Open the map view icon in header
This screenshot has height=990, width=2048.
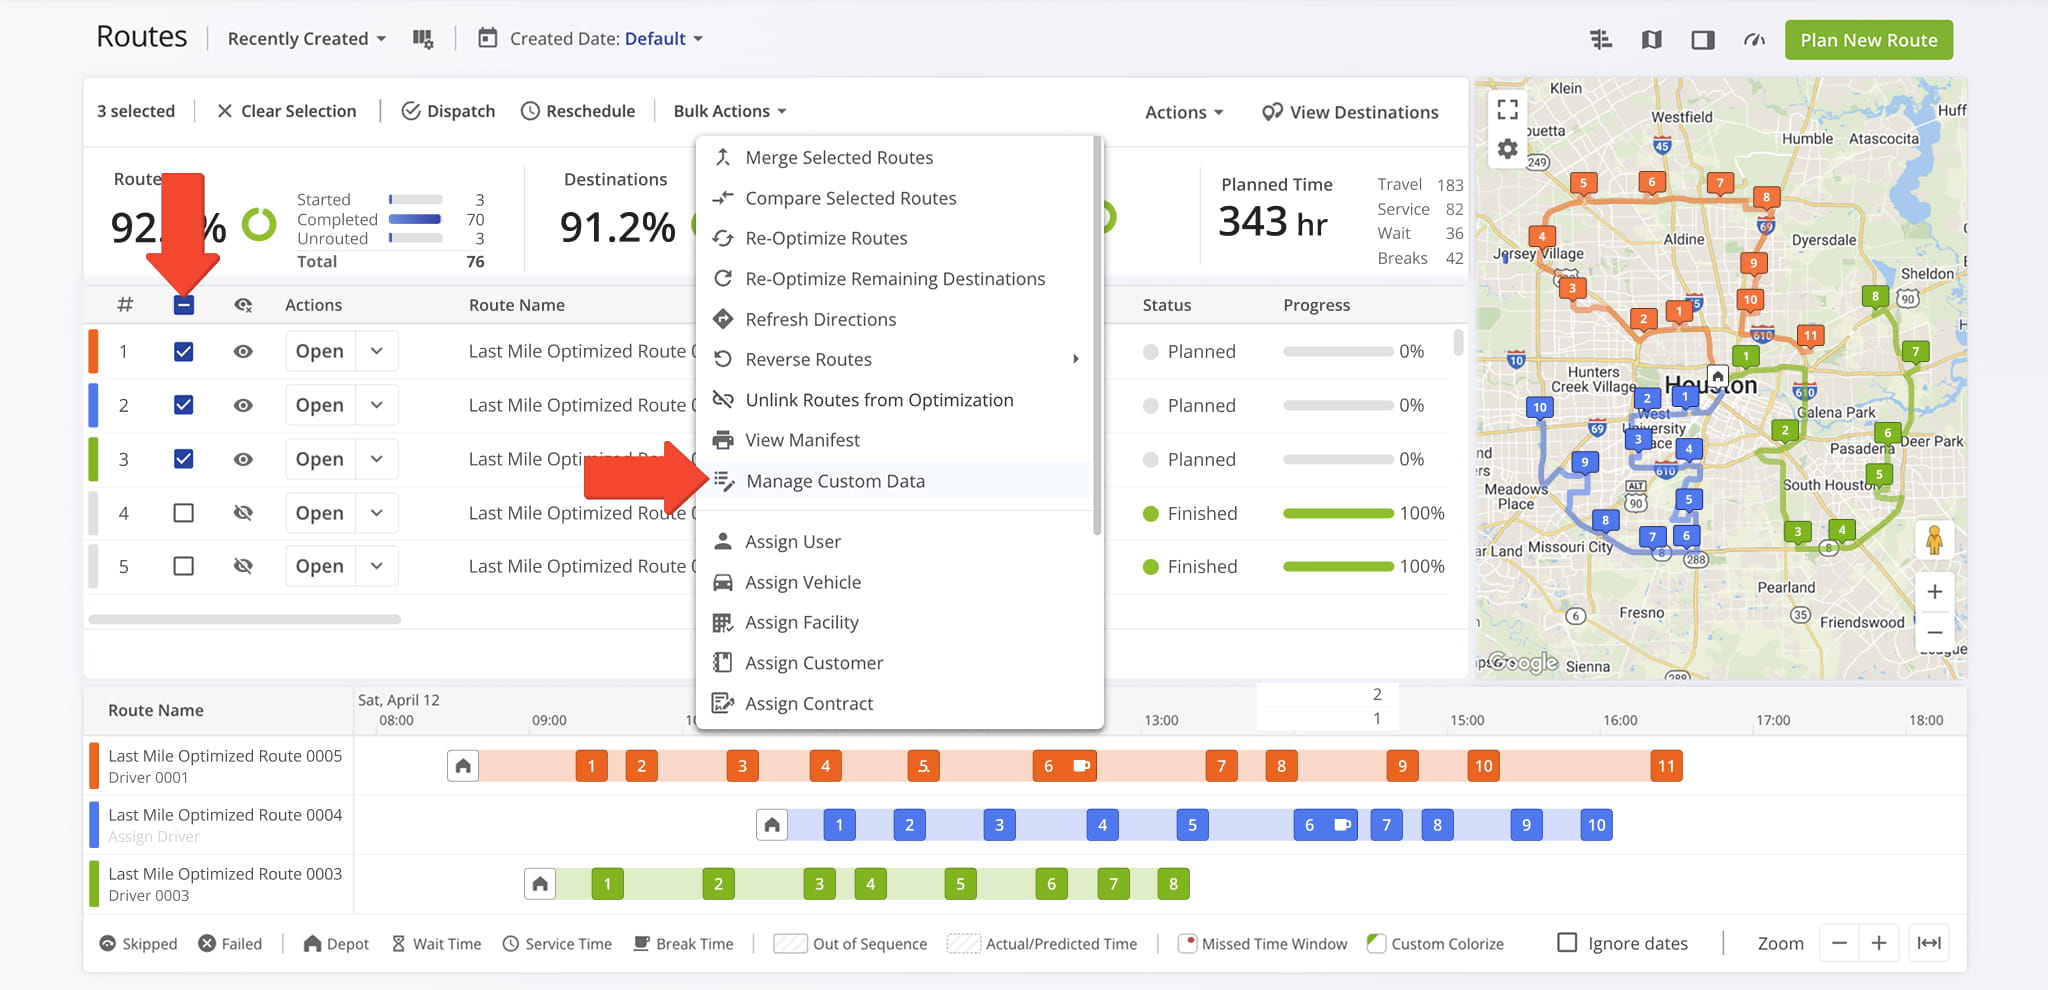1651,40
